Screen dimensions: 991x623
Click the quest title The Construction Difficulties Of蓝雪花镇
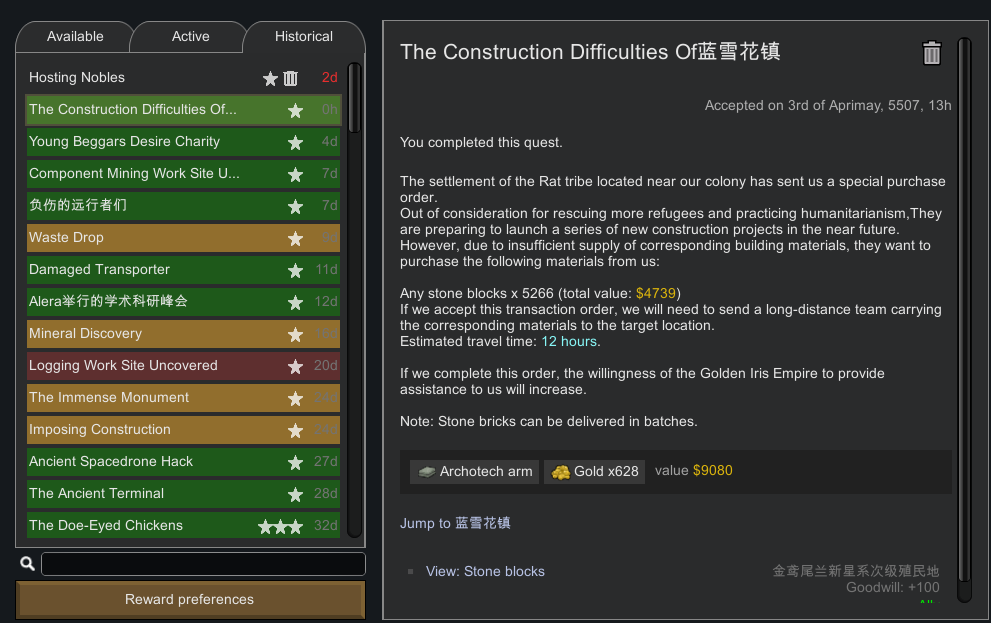(x=590, y=52)
